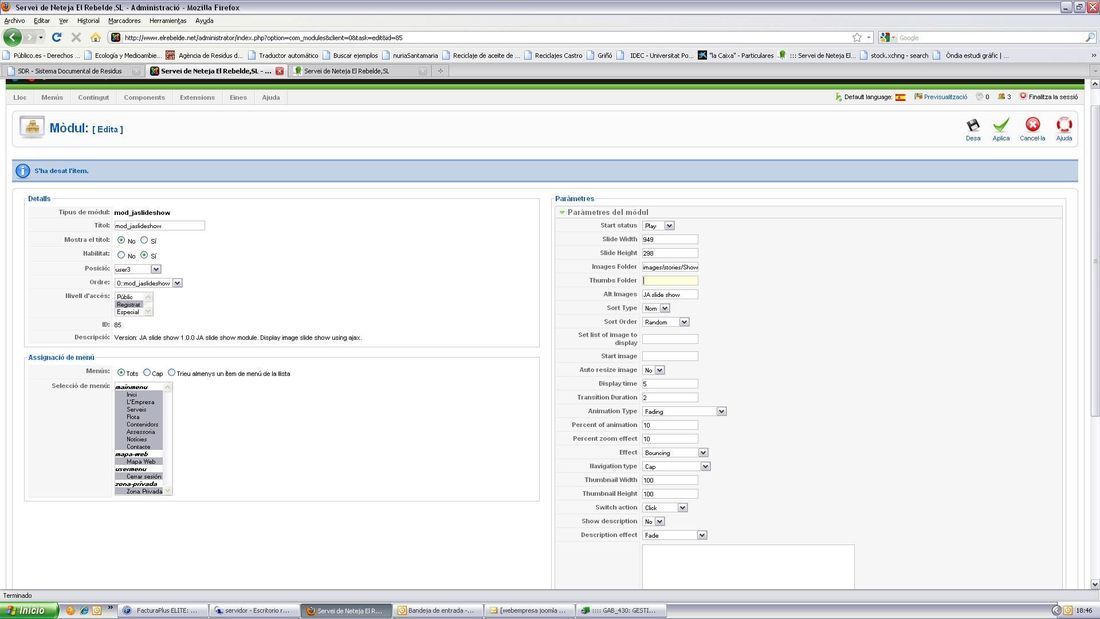Select No for Habilitat

point(121,255)
